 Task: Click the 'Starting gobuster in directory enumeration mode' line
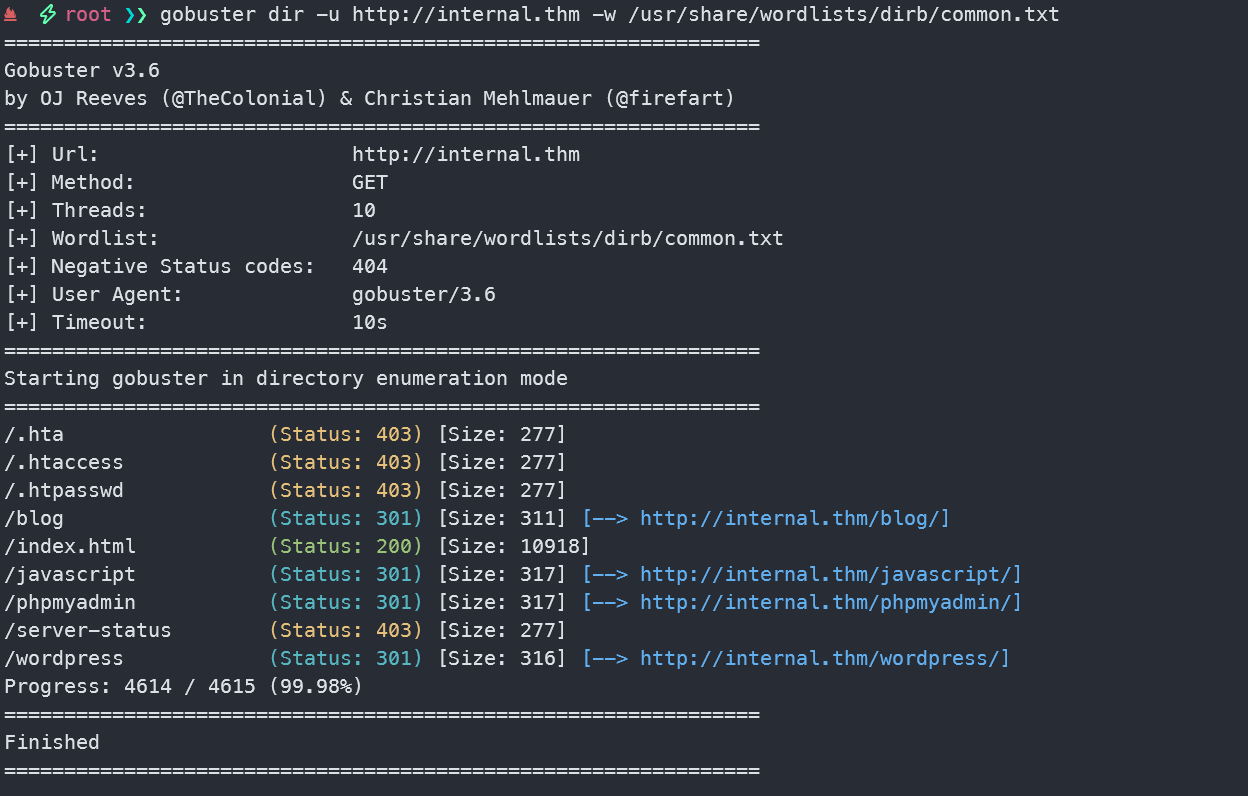pyautogui.click(x=286, y=379)
